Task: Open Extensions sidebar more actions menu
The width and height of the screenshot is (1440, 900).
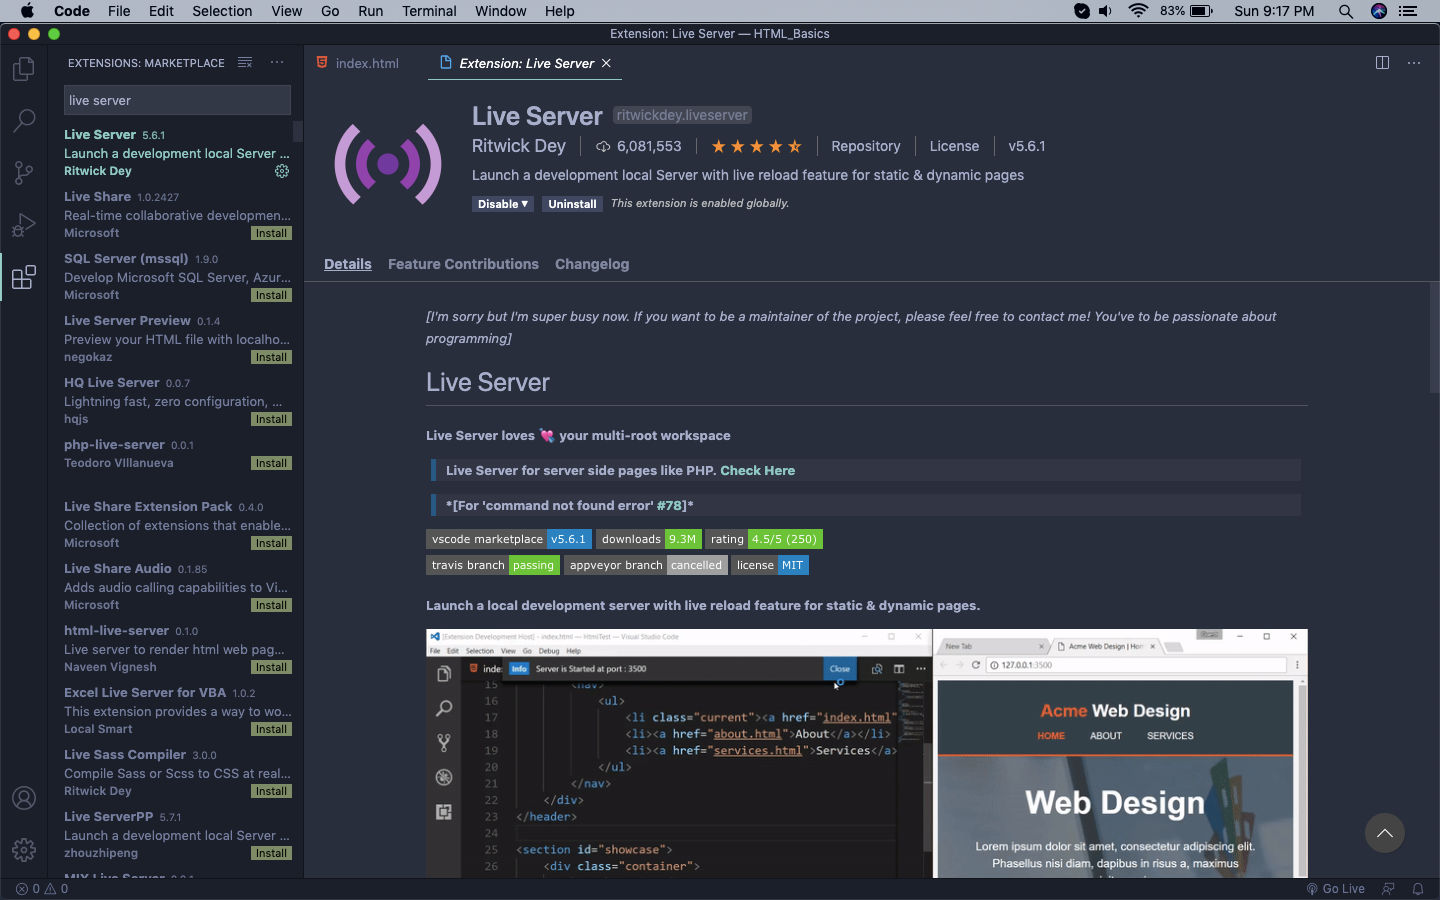Action: [x=277, y=62]
